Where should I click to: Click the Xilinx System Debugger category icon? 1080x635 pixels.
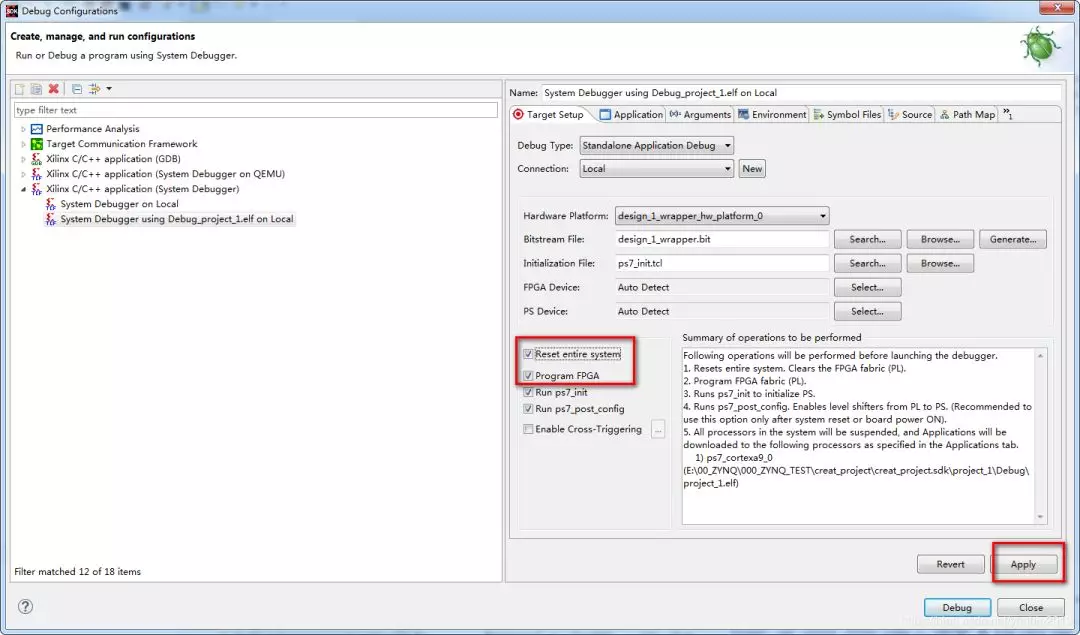pyautogui.click(x=37, y=189)
